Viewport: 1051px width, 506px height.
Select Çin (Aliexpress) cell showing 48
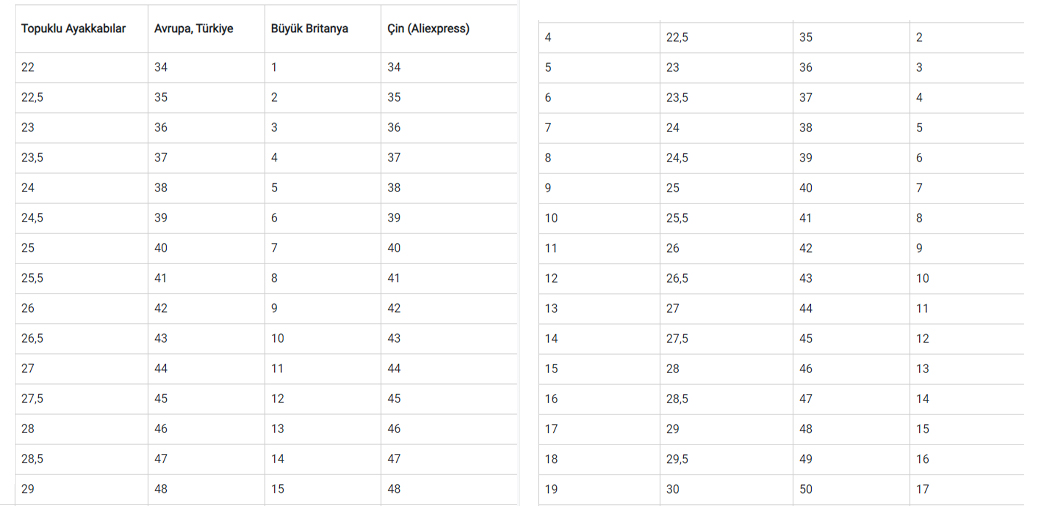pos(394,489)
